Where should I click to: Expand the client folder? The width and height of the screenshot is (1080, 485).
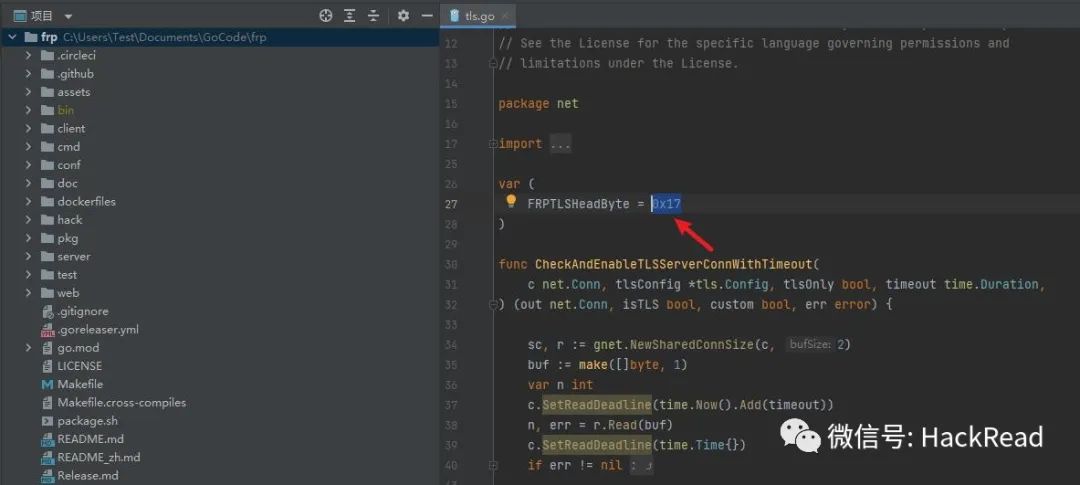click(x=29, y=128)
